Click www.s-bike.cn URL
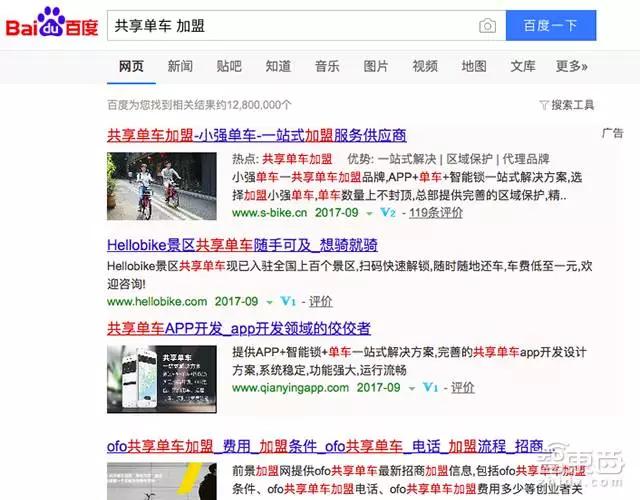 (269, 213)
